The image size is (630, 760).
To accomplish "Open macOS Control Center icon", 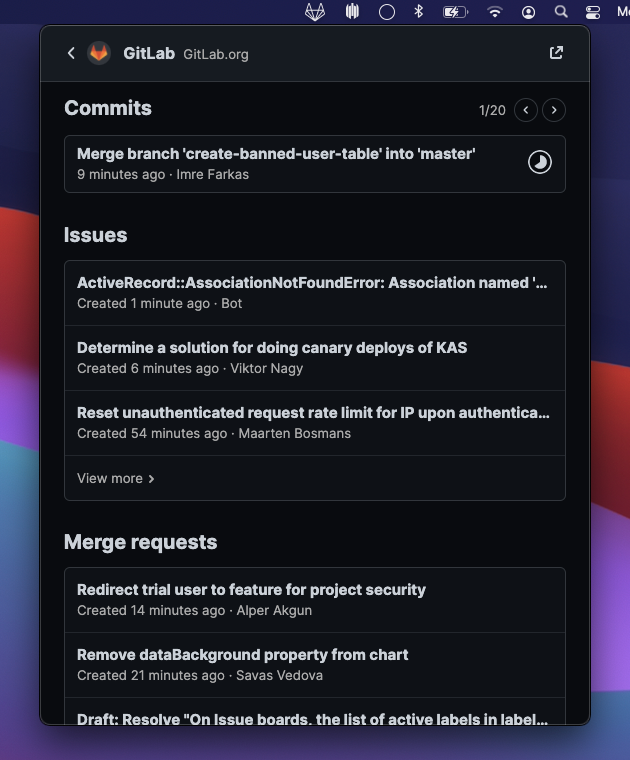I will (x=593, y=12).
